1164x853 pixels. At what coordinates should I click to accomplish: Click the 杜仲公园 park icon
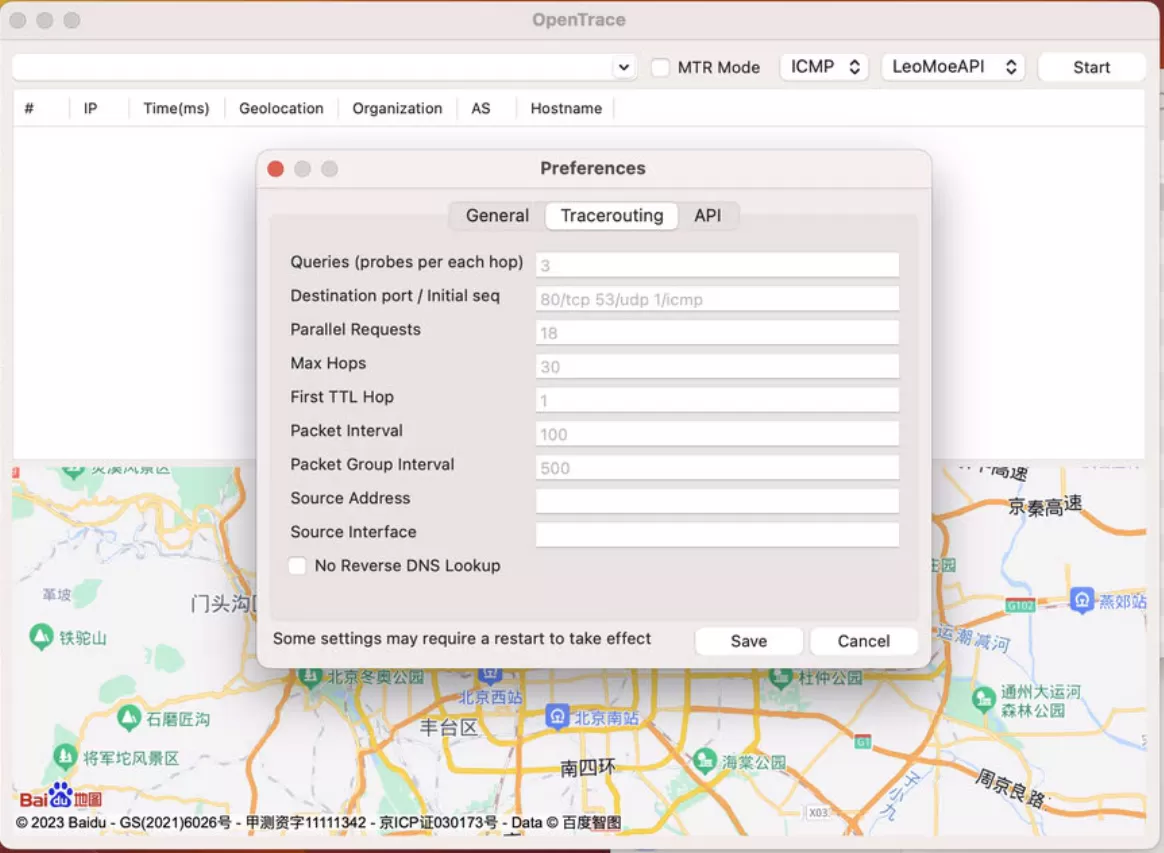click(781, 677)
